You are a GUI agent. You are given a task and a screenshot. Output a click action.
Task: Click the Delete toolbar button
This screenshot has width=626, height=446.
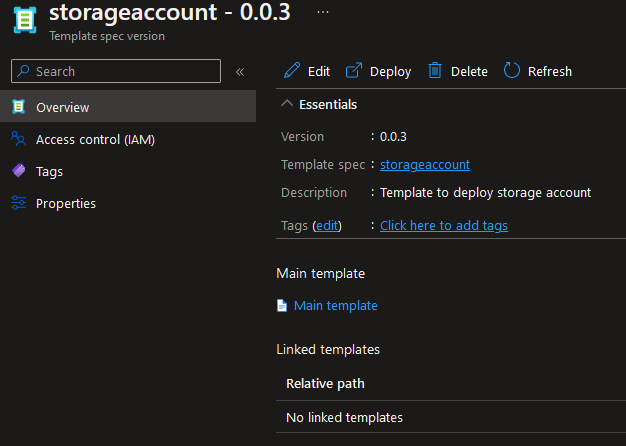[x=458, y=71]
